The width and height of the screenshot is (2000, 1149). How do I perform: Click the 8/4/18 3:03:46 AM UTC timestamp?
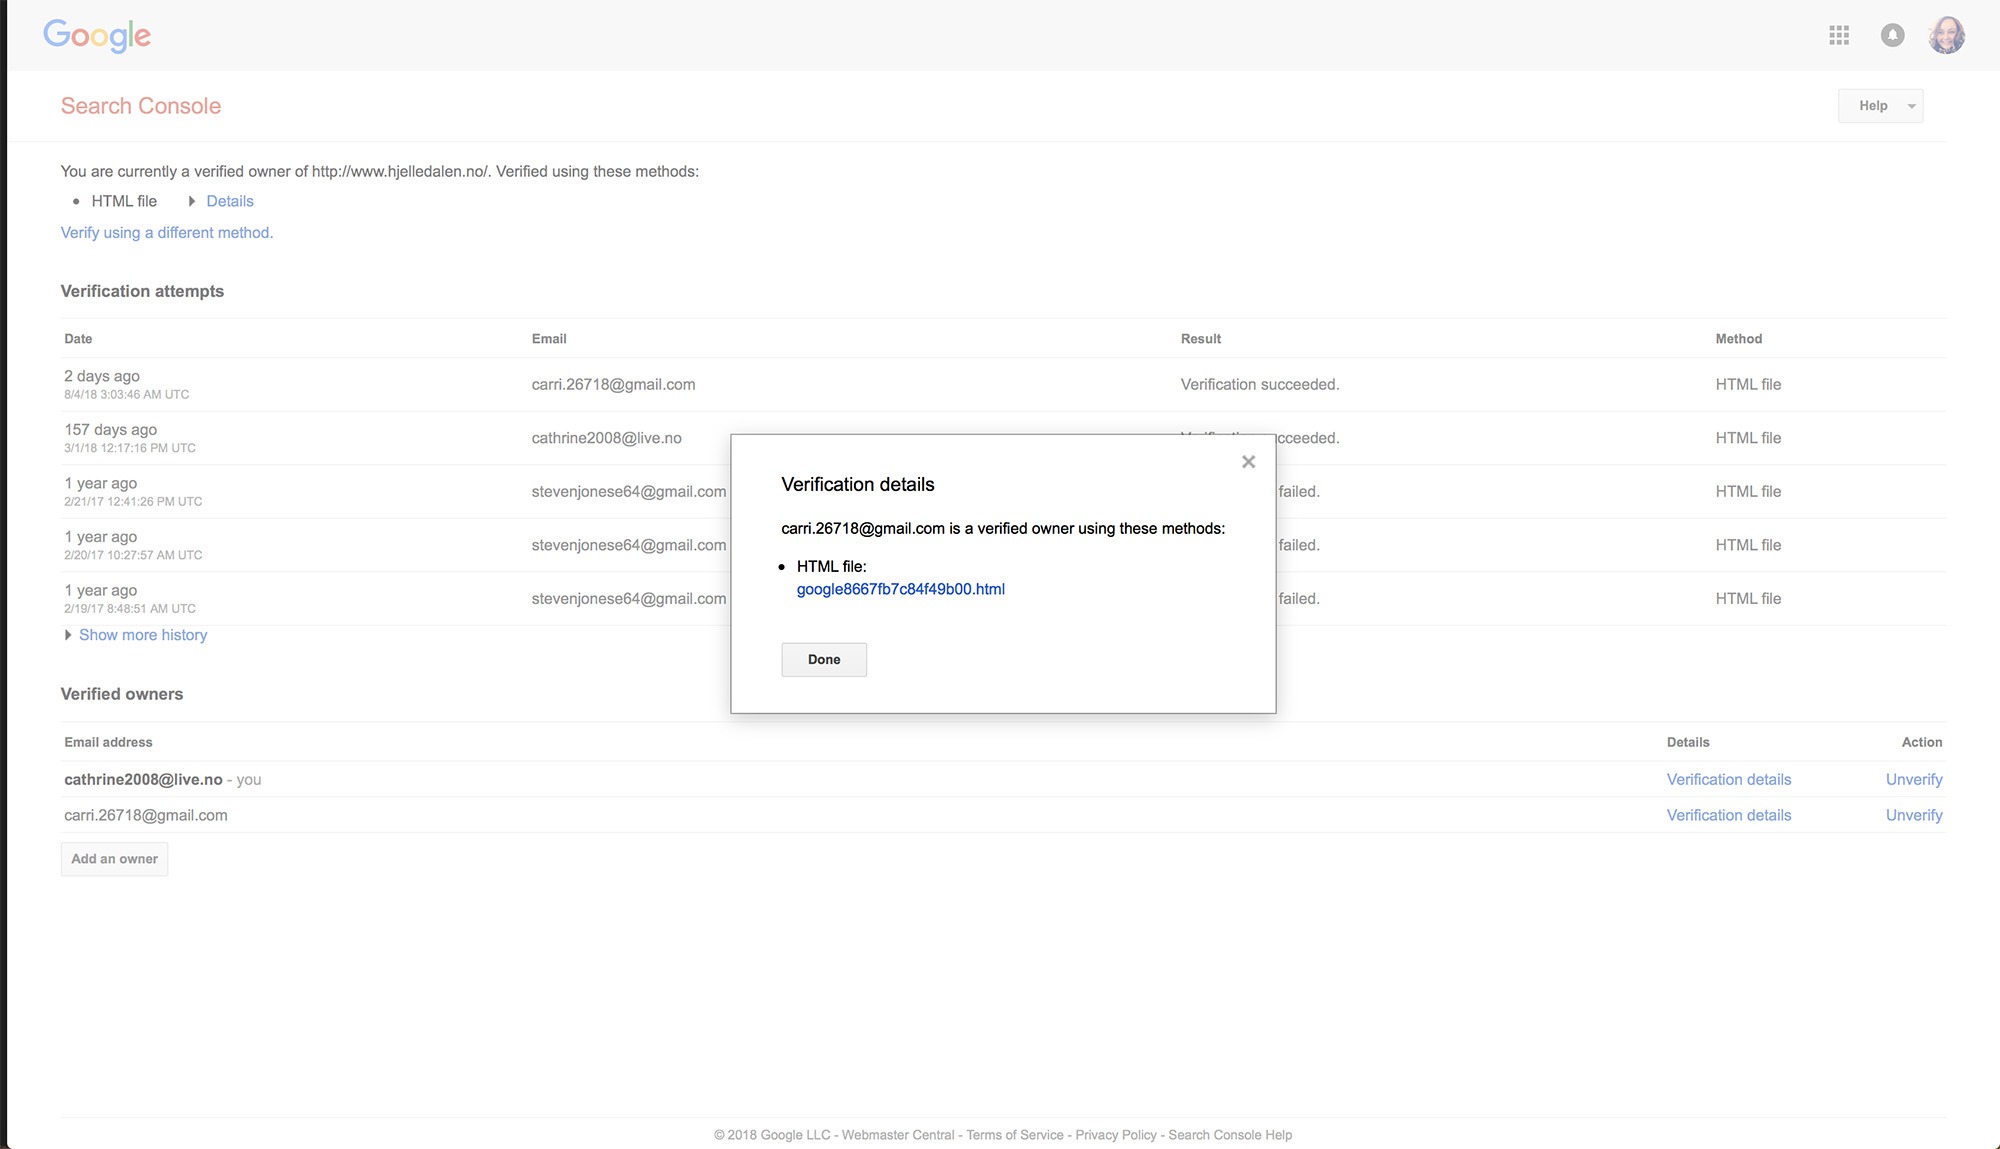pyautogui.click(x=127, y=394)
